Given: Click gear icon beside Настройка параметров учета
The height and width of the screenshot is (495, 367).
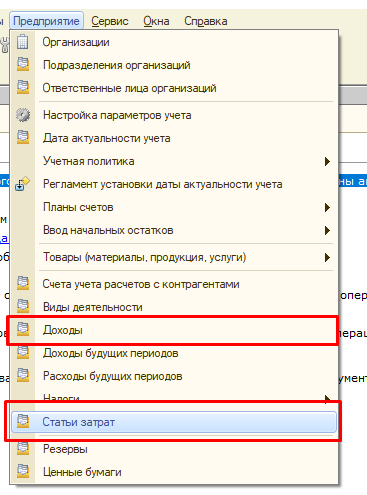Looking at the screenshot, I should pos(23,115).
